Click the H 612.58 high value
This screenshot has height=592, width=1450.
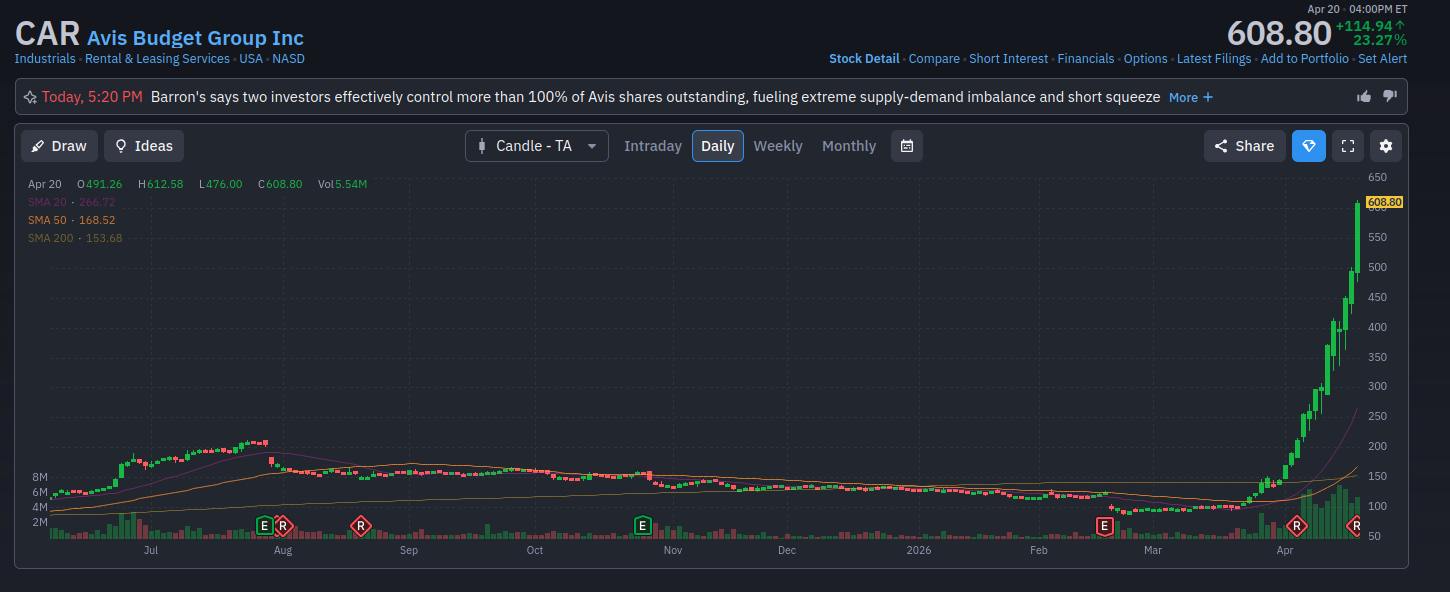(x=160, y=184)
